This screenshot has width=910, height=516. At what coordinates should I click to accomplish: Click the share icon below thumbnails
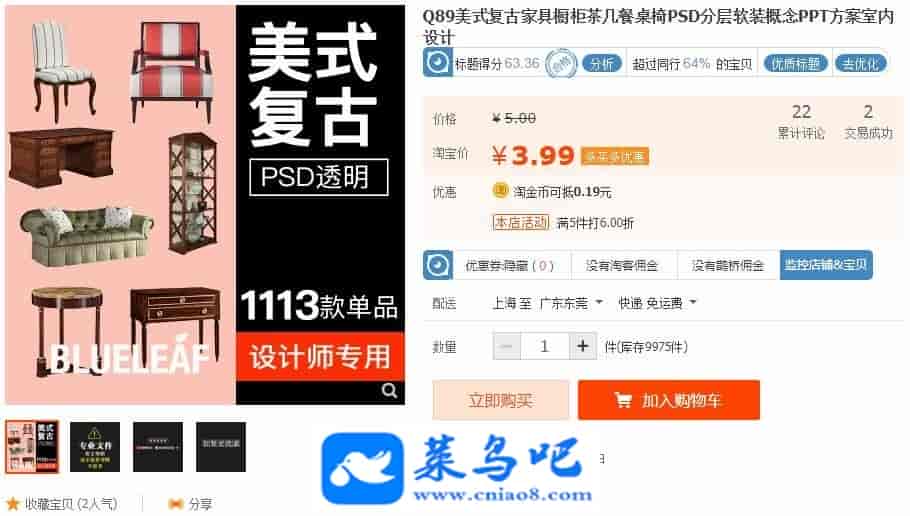point(175,504)
